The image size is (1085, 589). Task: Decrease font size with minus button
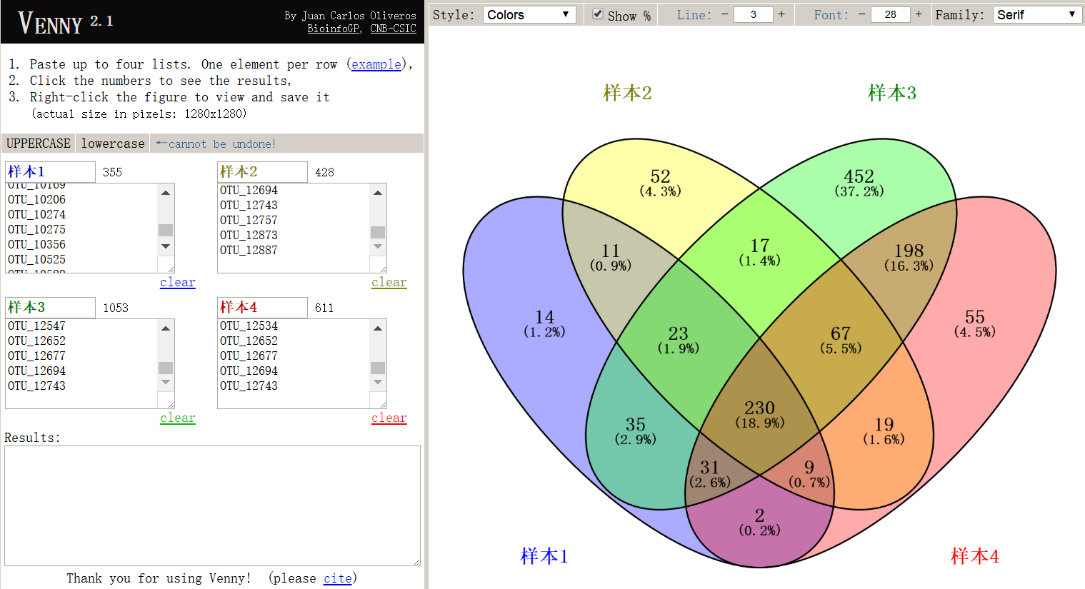pos(861,14)
